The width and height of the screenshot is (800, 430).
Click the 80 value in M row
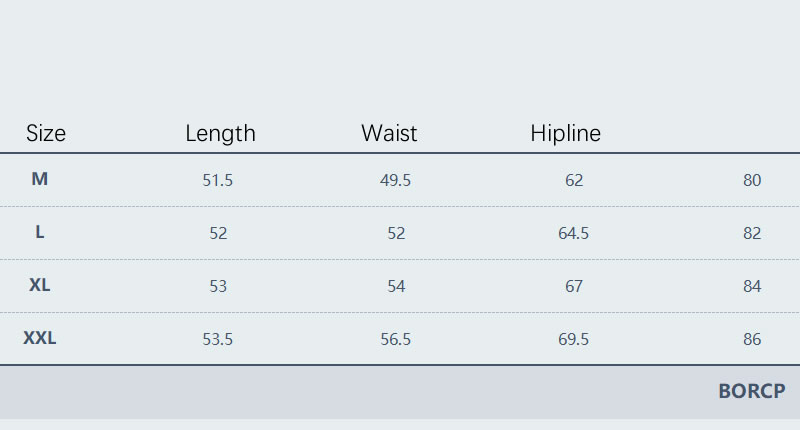(x=753, y=181)
